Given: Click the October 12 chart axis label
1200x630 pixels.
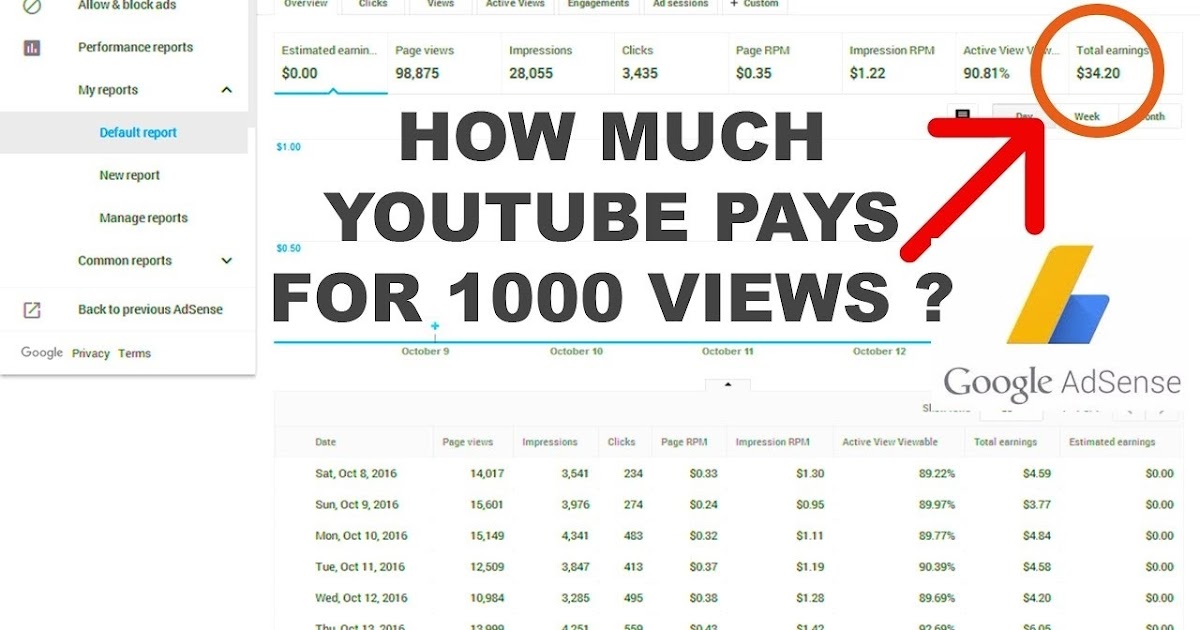Looking at the screenshot, I should pyautogui.click(x=879, y=351).
